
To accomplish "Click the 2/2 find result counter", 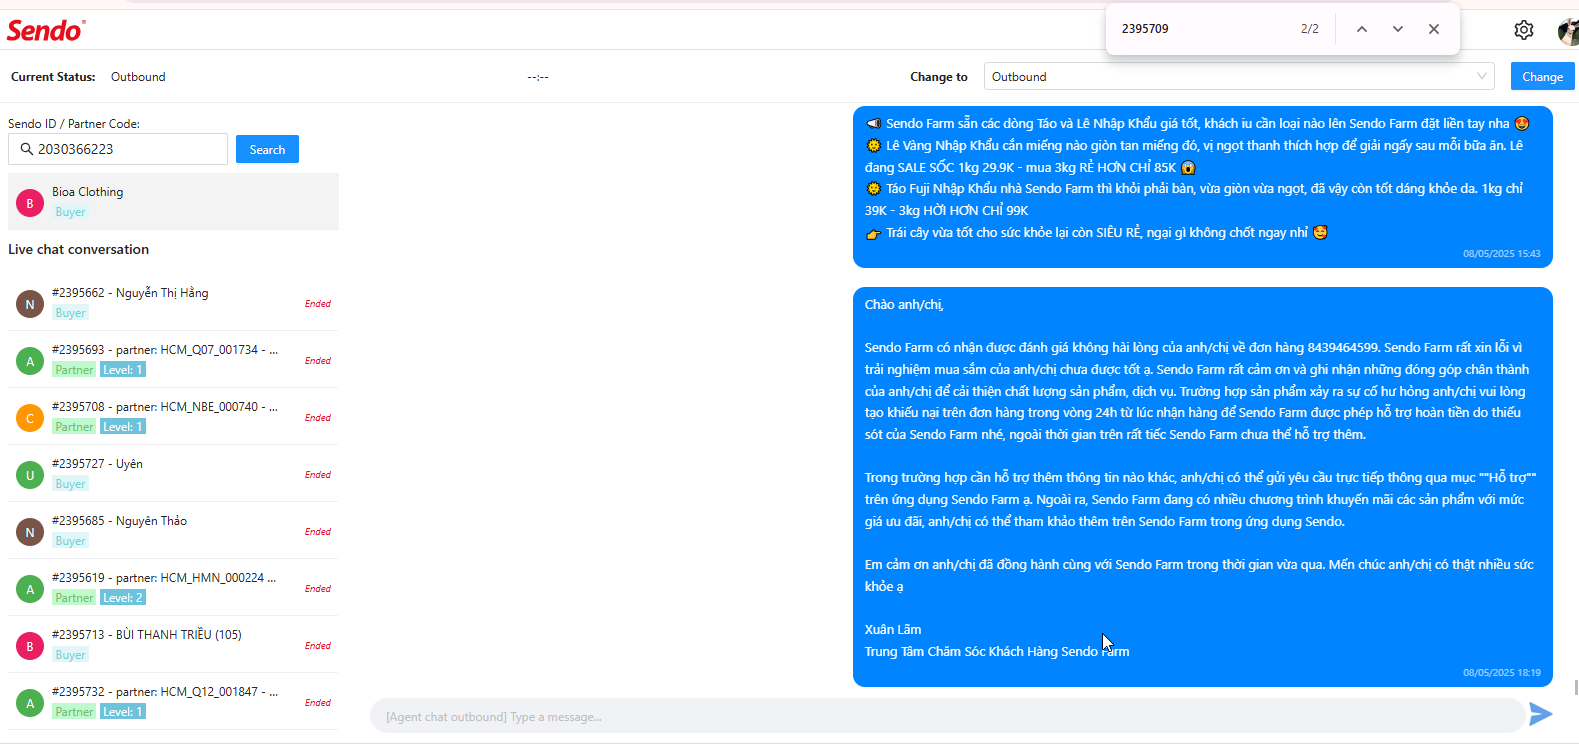I will [1309, 29].
